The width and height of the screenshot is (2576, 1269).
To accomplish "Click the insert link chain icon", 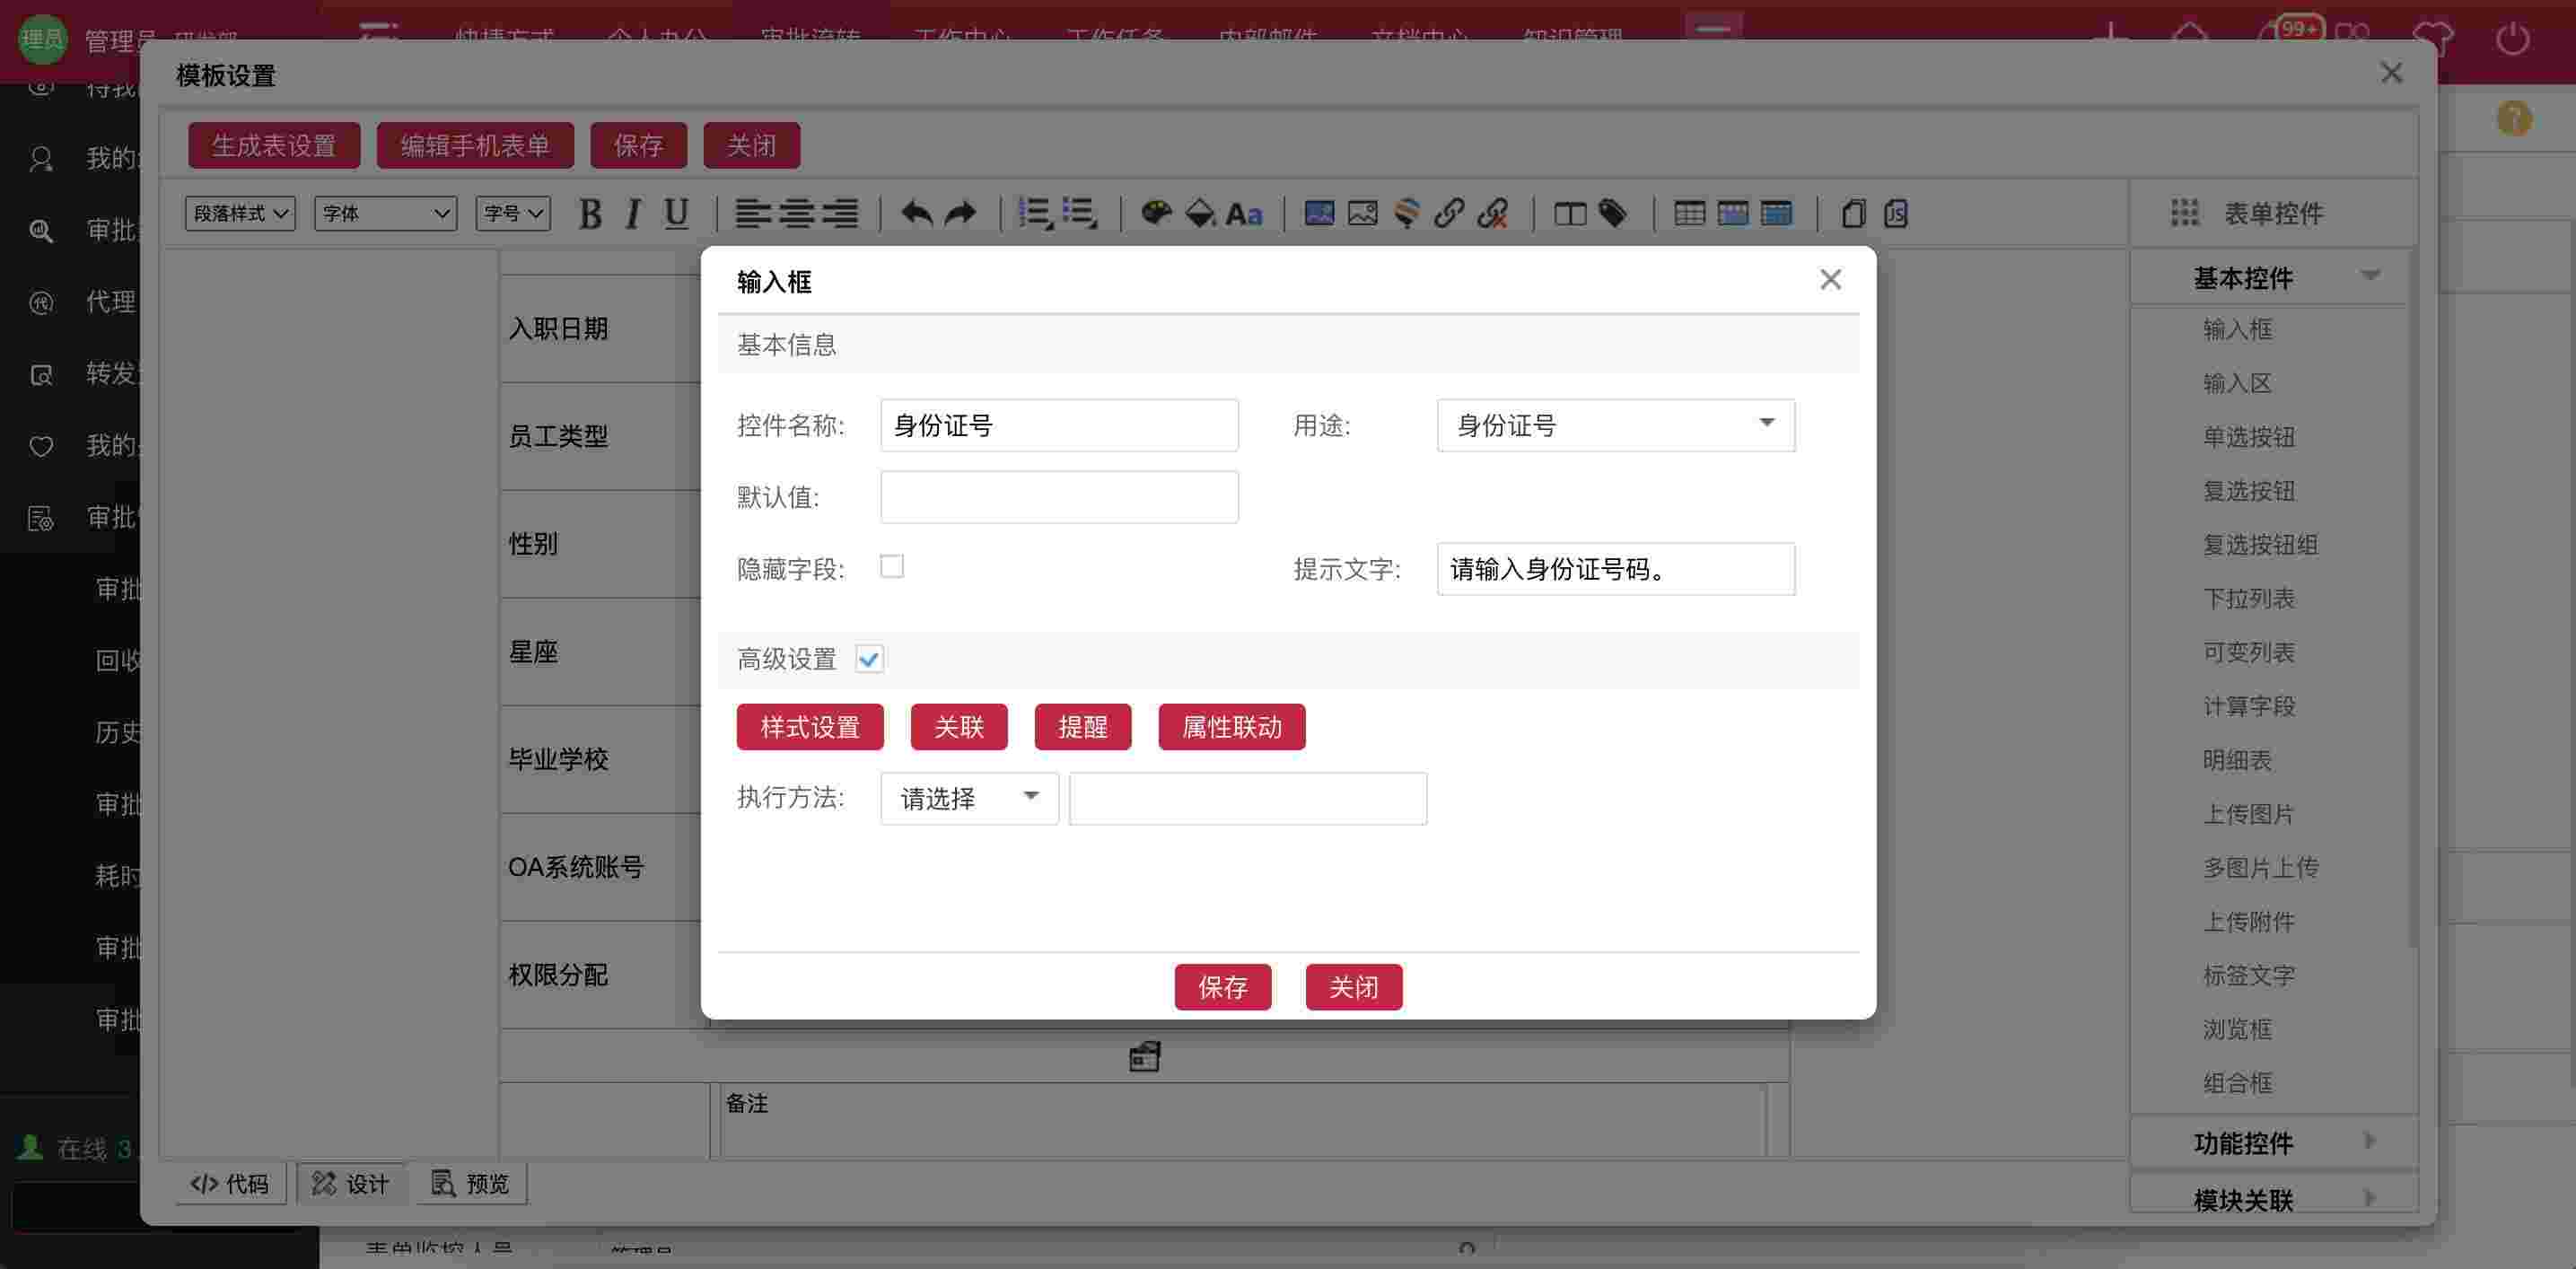I will point(1448,213).
